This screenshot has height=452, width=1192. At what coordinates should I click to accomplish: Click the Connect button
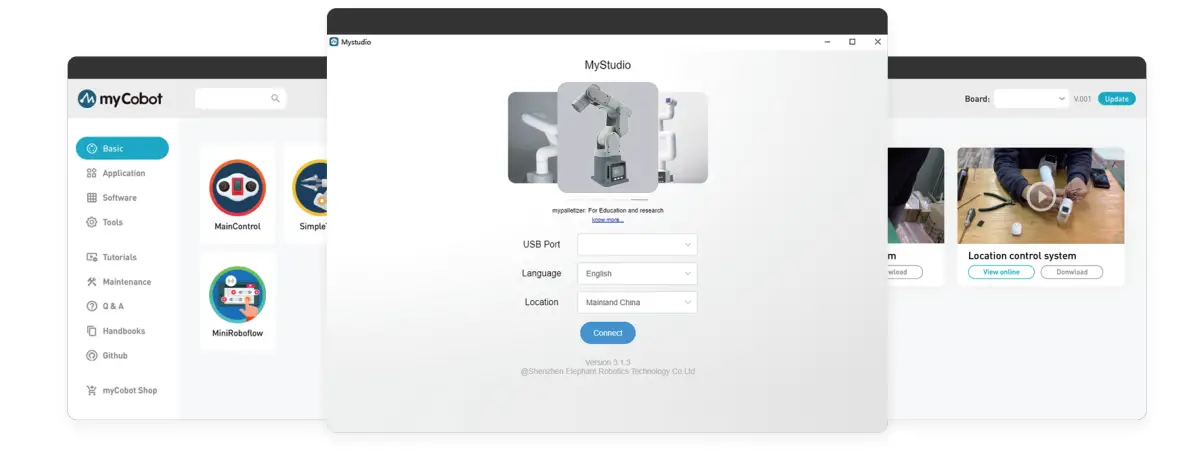coord(607,333)
